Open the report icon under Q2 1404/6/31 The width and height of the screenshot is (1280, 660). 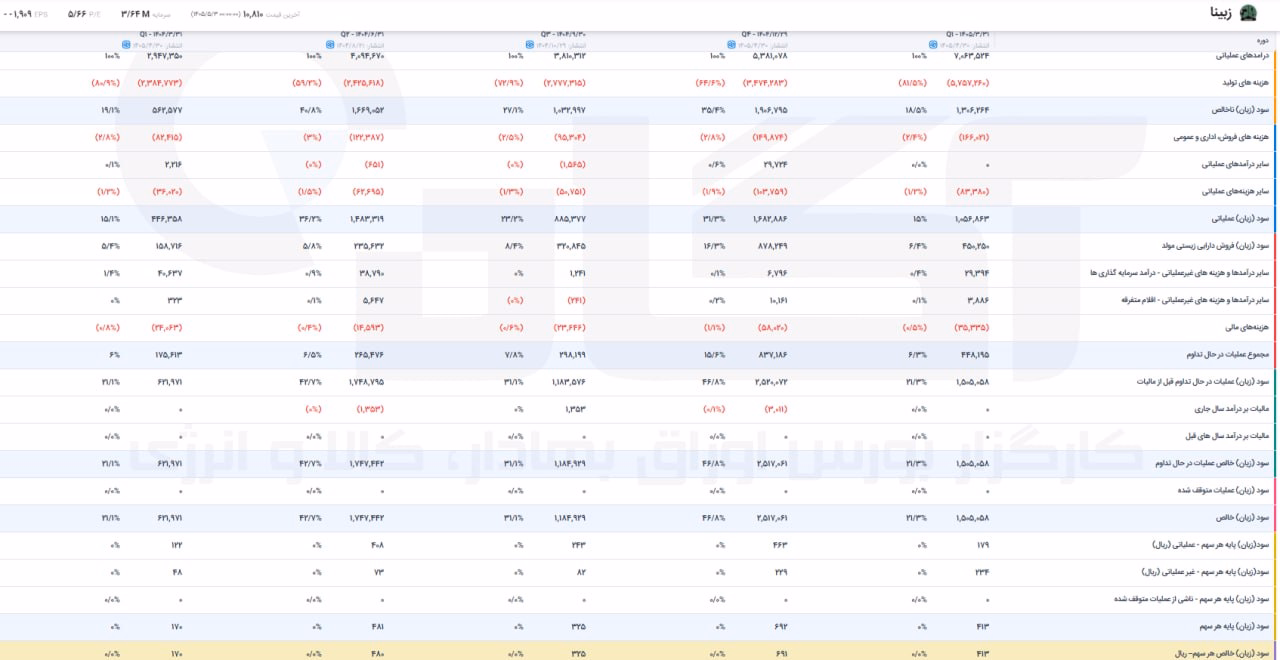click(x=328, y=44)
